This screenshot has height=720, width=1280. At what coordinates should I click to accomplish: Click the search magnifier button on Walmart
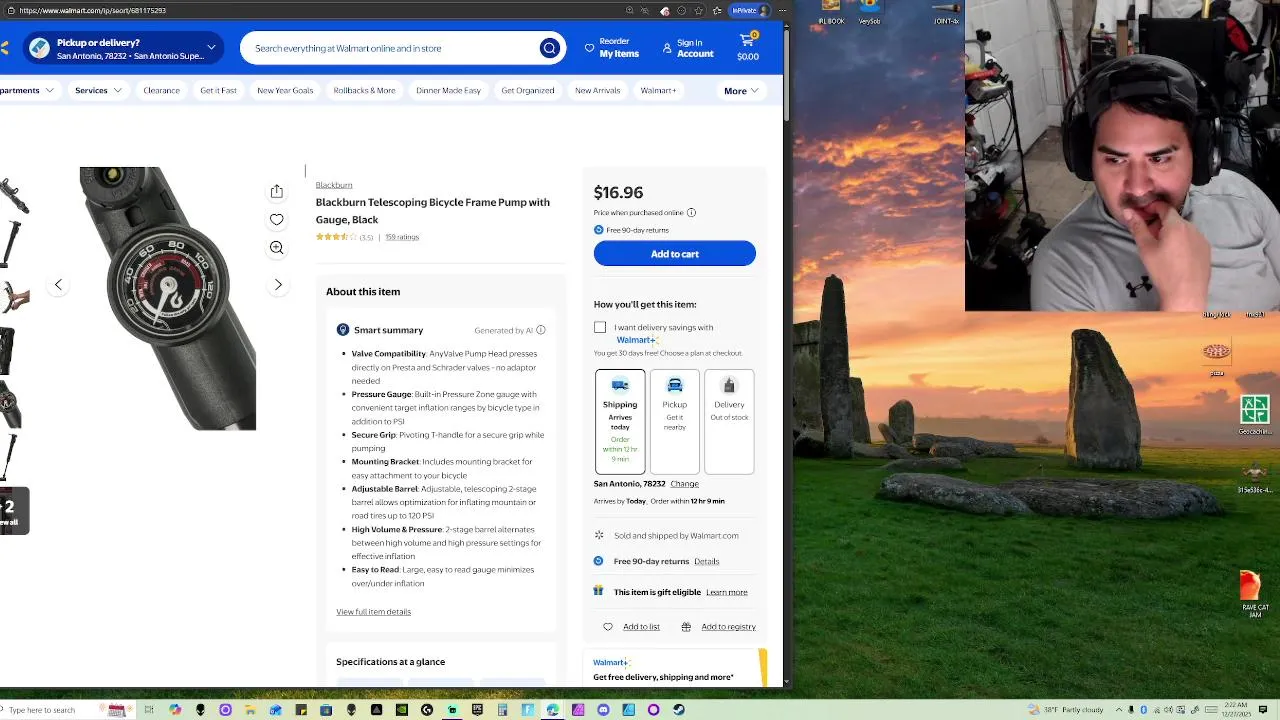[x=549, y=48]
